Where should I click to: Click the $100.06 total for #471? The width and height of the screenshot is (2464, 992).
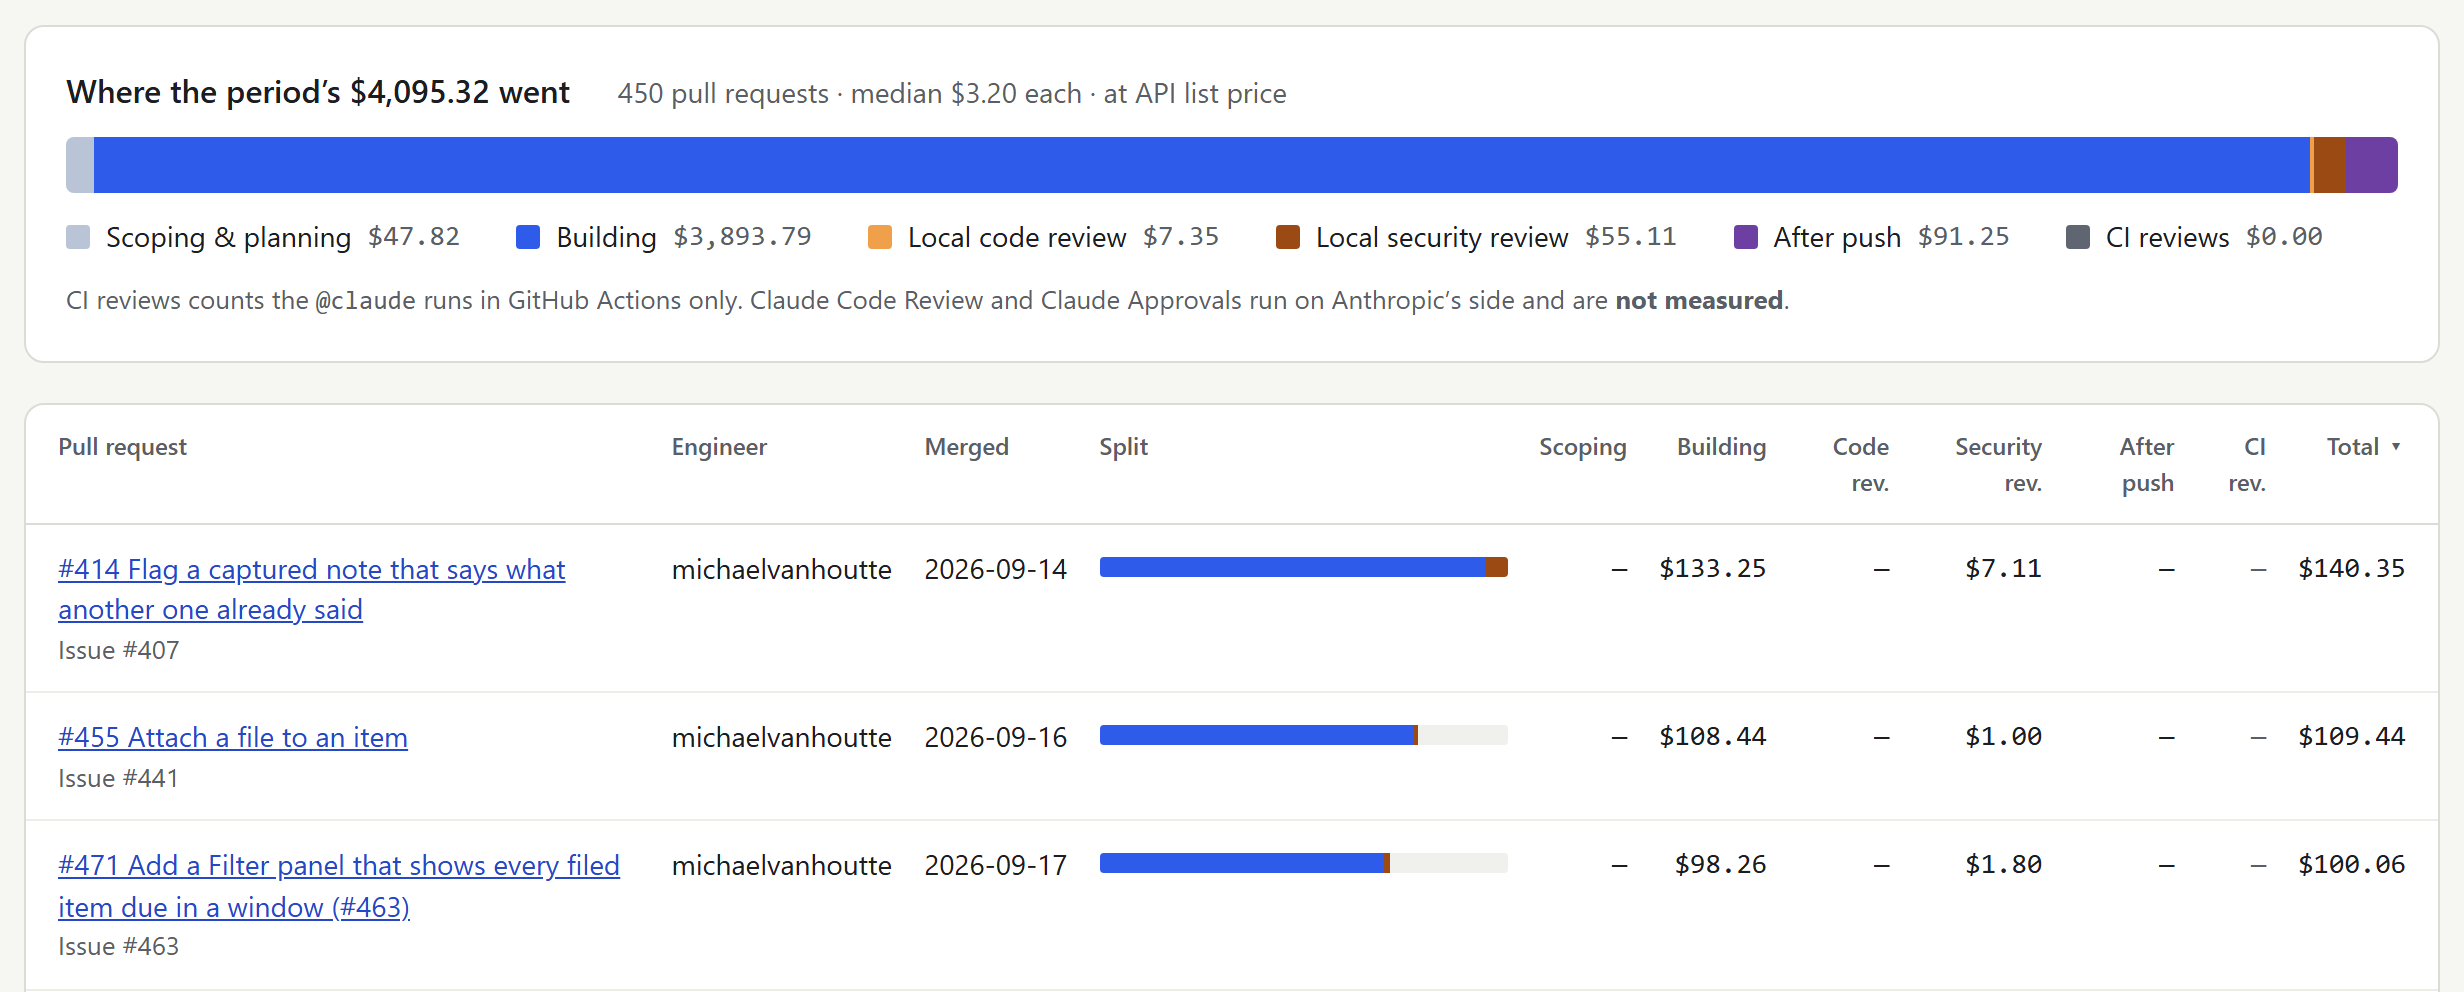2351,865
